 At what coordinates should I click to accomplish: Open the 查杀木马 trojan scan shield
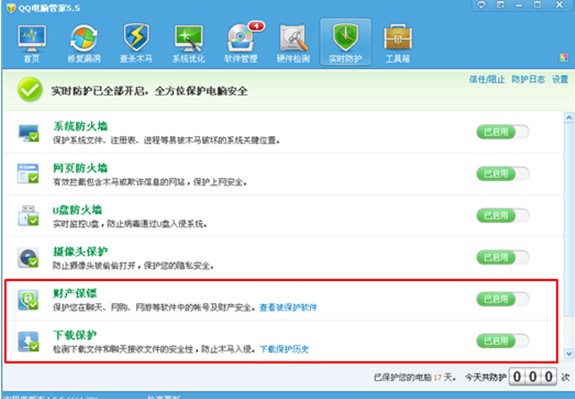click(x=136, y=43)
